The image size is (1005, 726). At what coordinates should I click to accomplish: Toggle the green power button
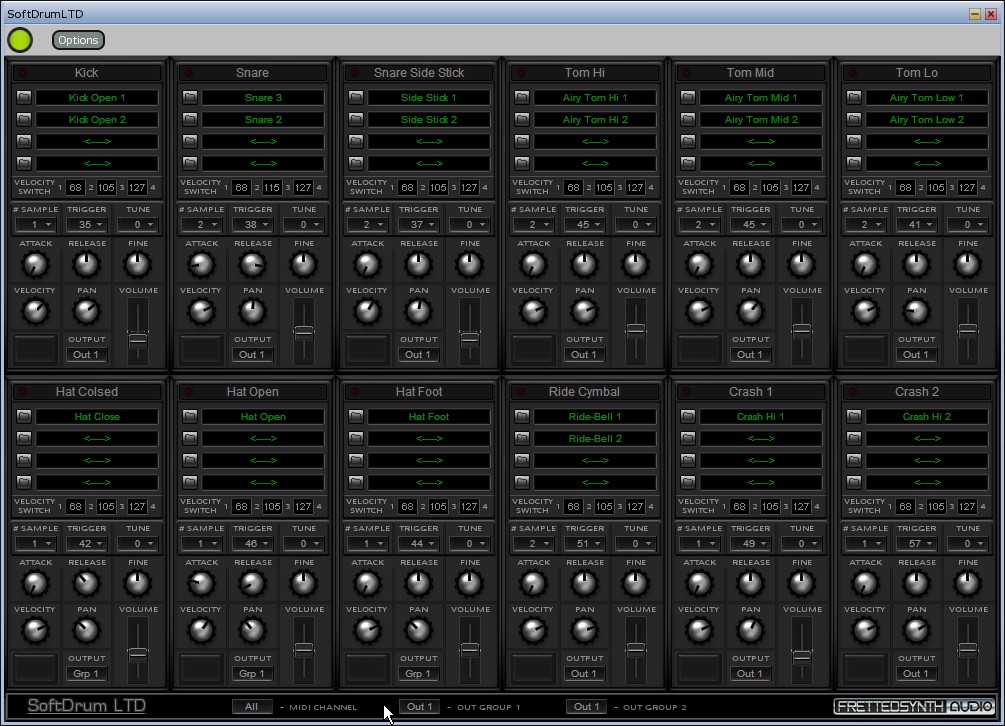(x=20, y=40)
